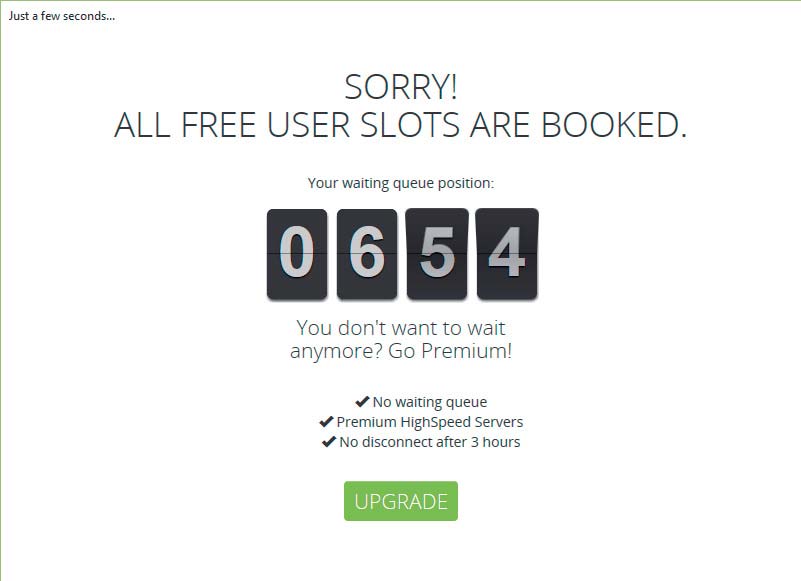
Task: Click the SORRY! heading
Action: click(400, 87)
